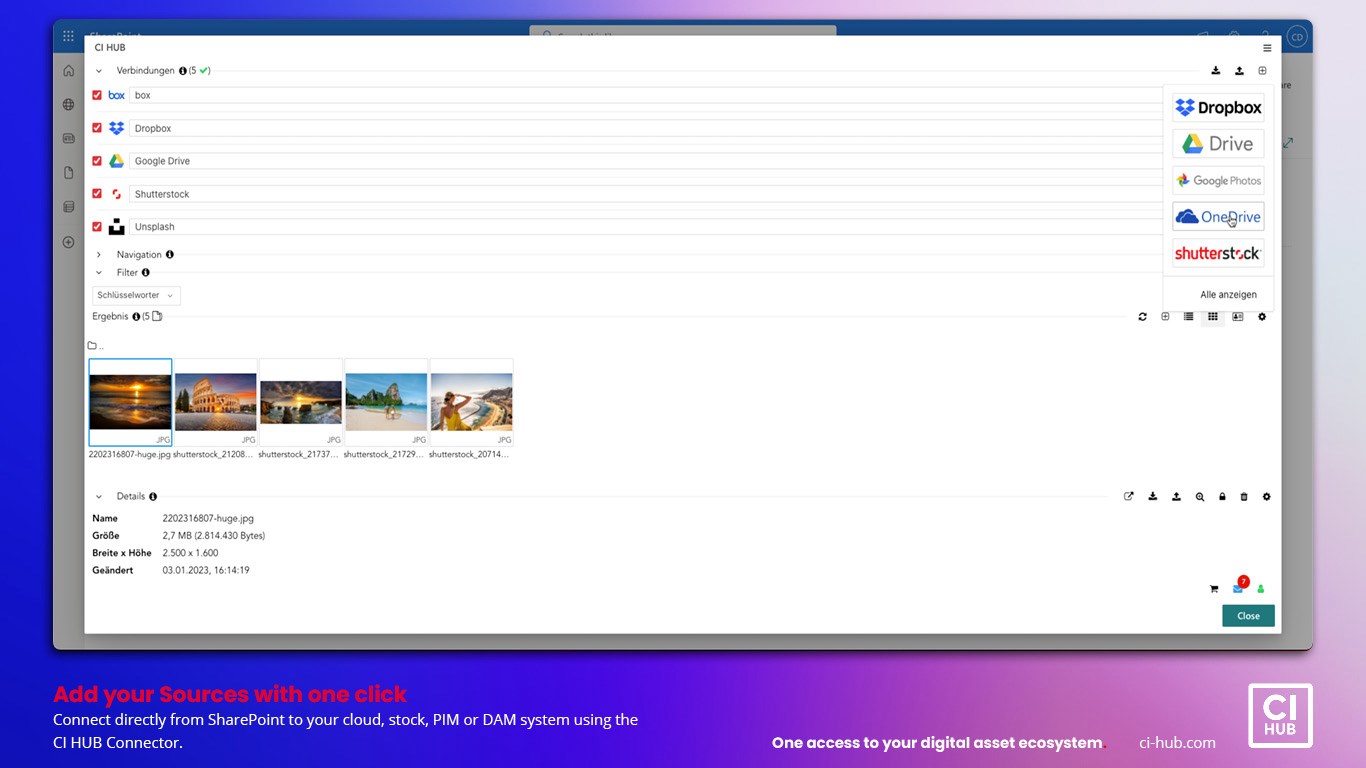This screenshot has height=768, width=1366.
Task: Select the shutterstock_20714 woman thumbnail
Action: (471, 402)
